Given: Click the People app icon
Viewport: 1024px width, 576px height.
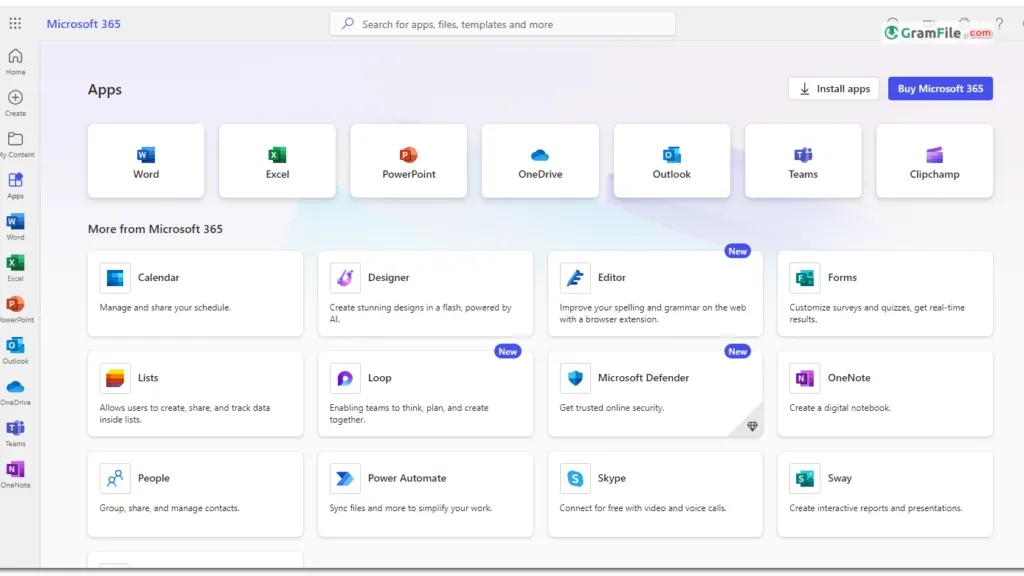Looking at the screenshot, I should tap(115, 479).
